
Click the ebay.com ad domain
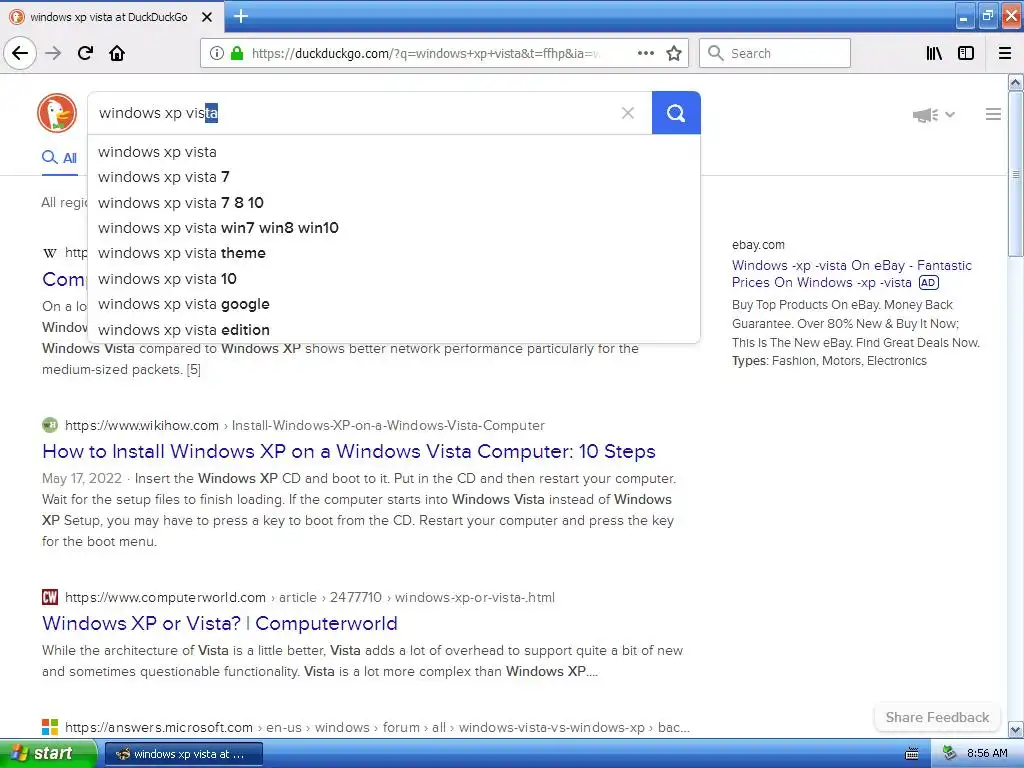(x=758, y=245)
